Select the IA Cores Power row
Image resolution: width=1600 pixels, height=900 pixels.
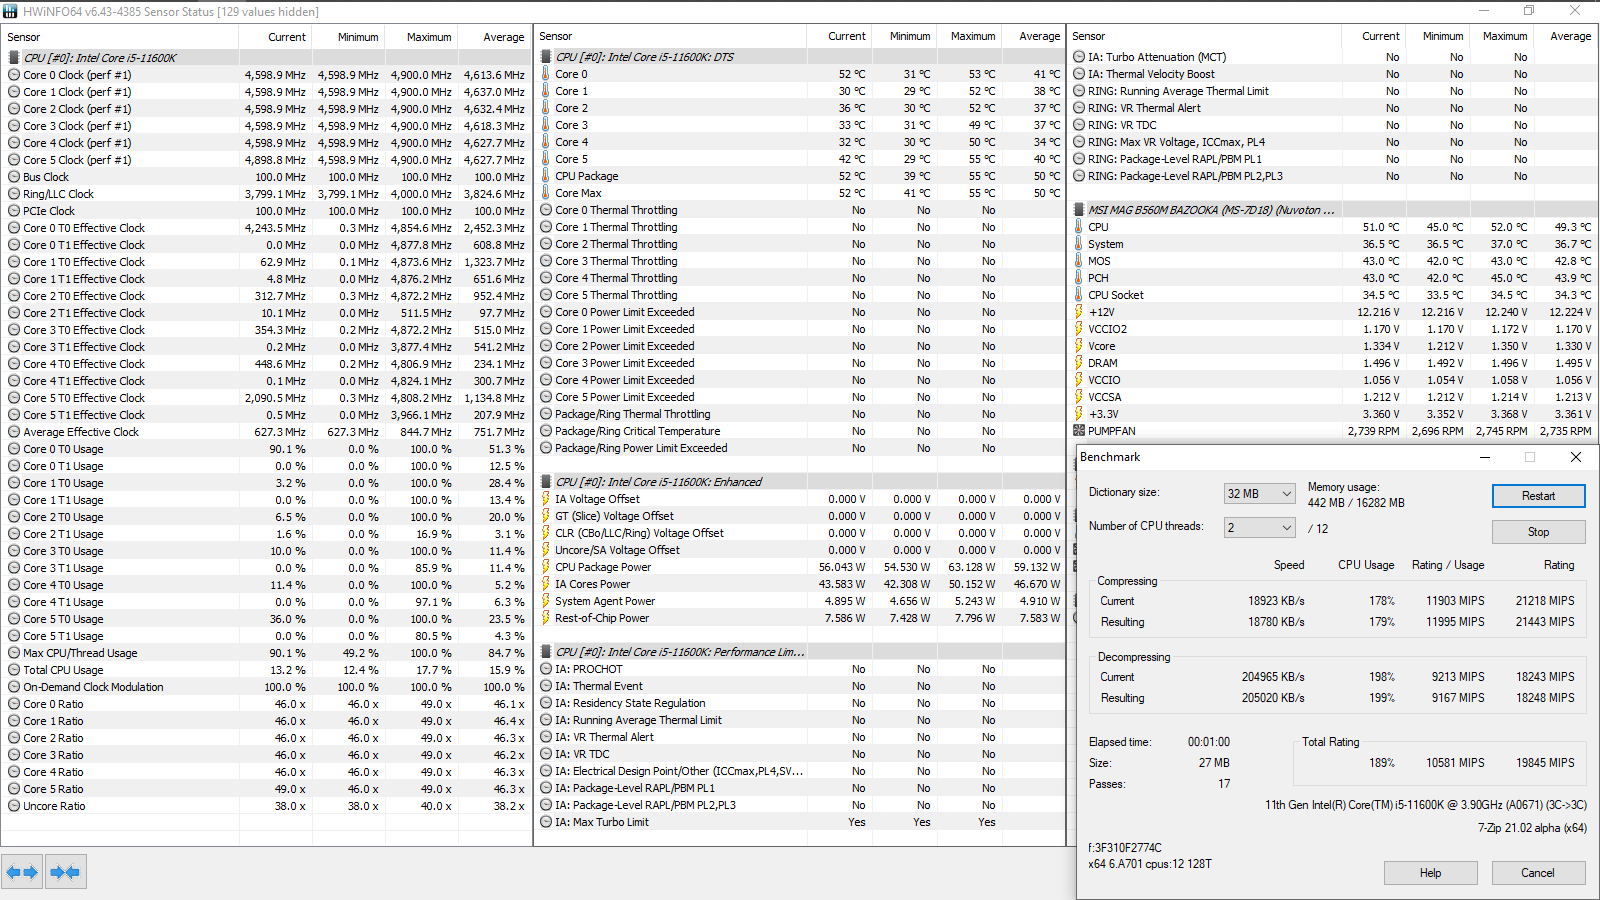[800, 584]
